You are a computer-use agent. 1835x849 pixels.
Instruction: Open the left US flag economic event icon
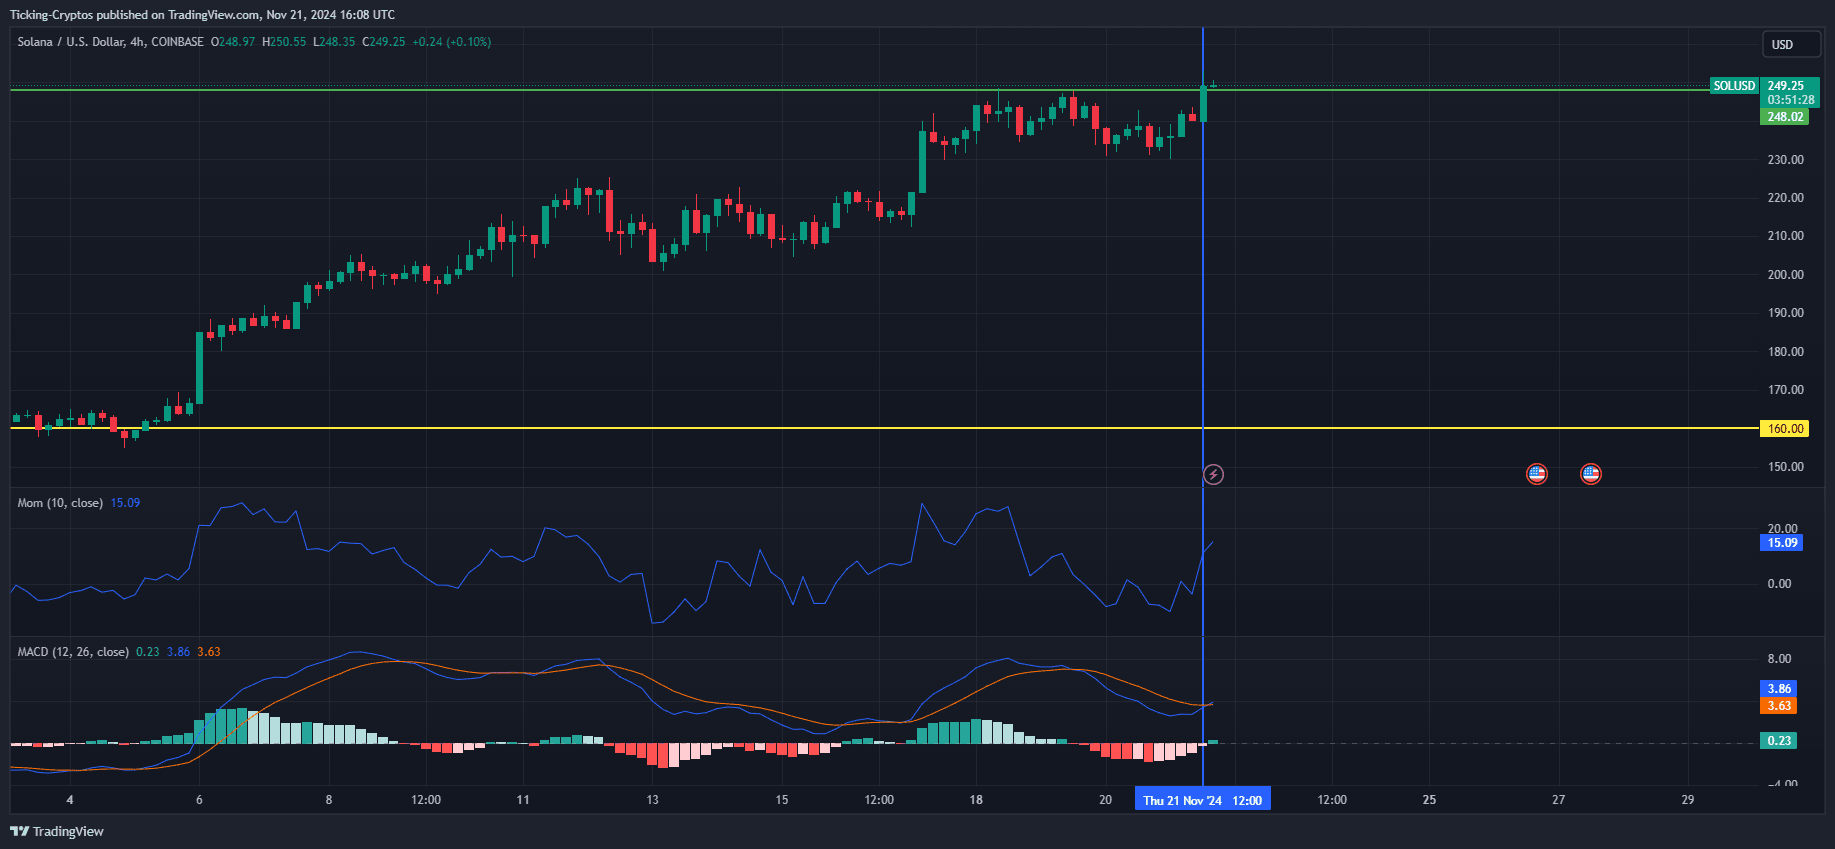pos(1537,474)
